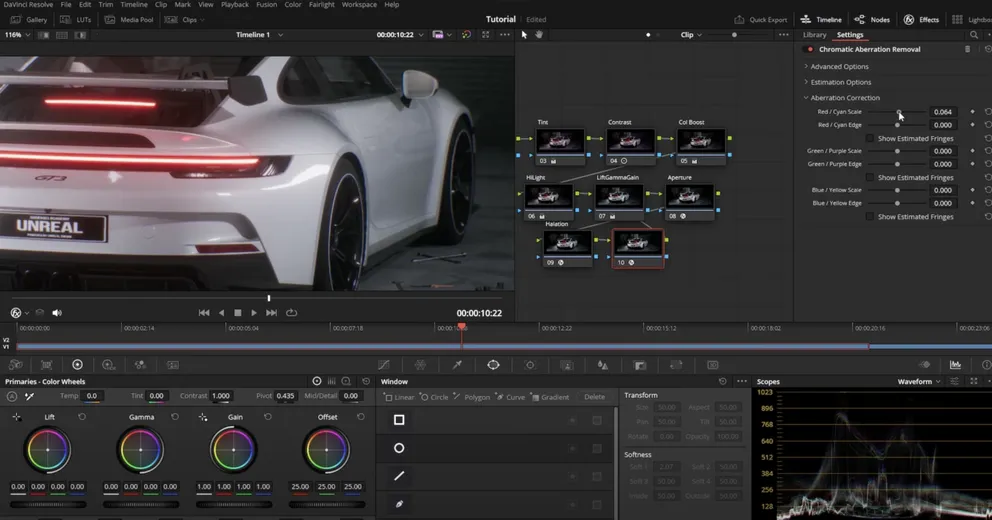Toggle auto balance button in Color Wheels

(x=12, y=396)
